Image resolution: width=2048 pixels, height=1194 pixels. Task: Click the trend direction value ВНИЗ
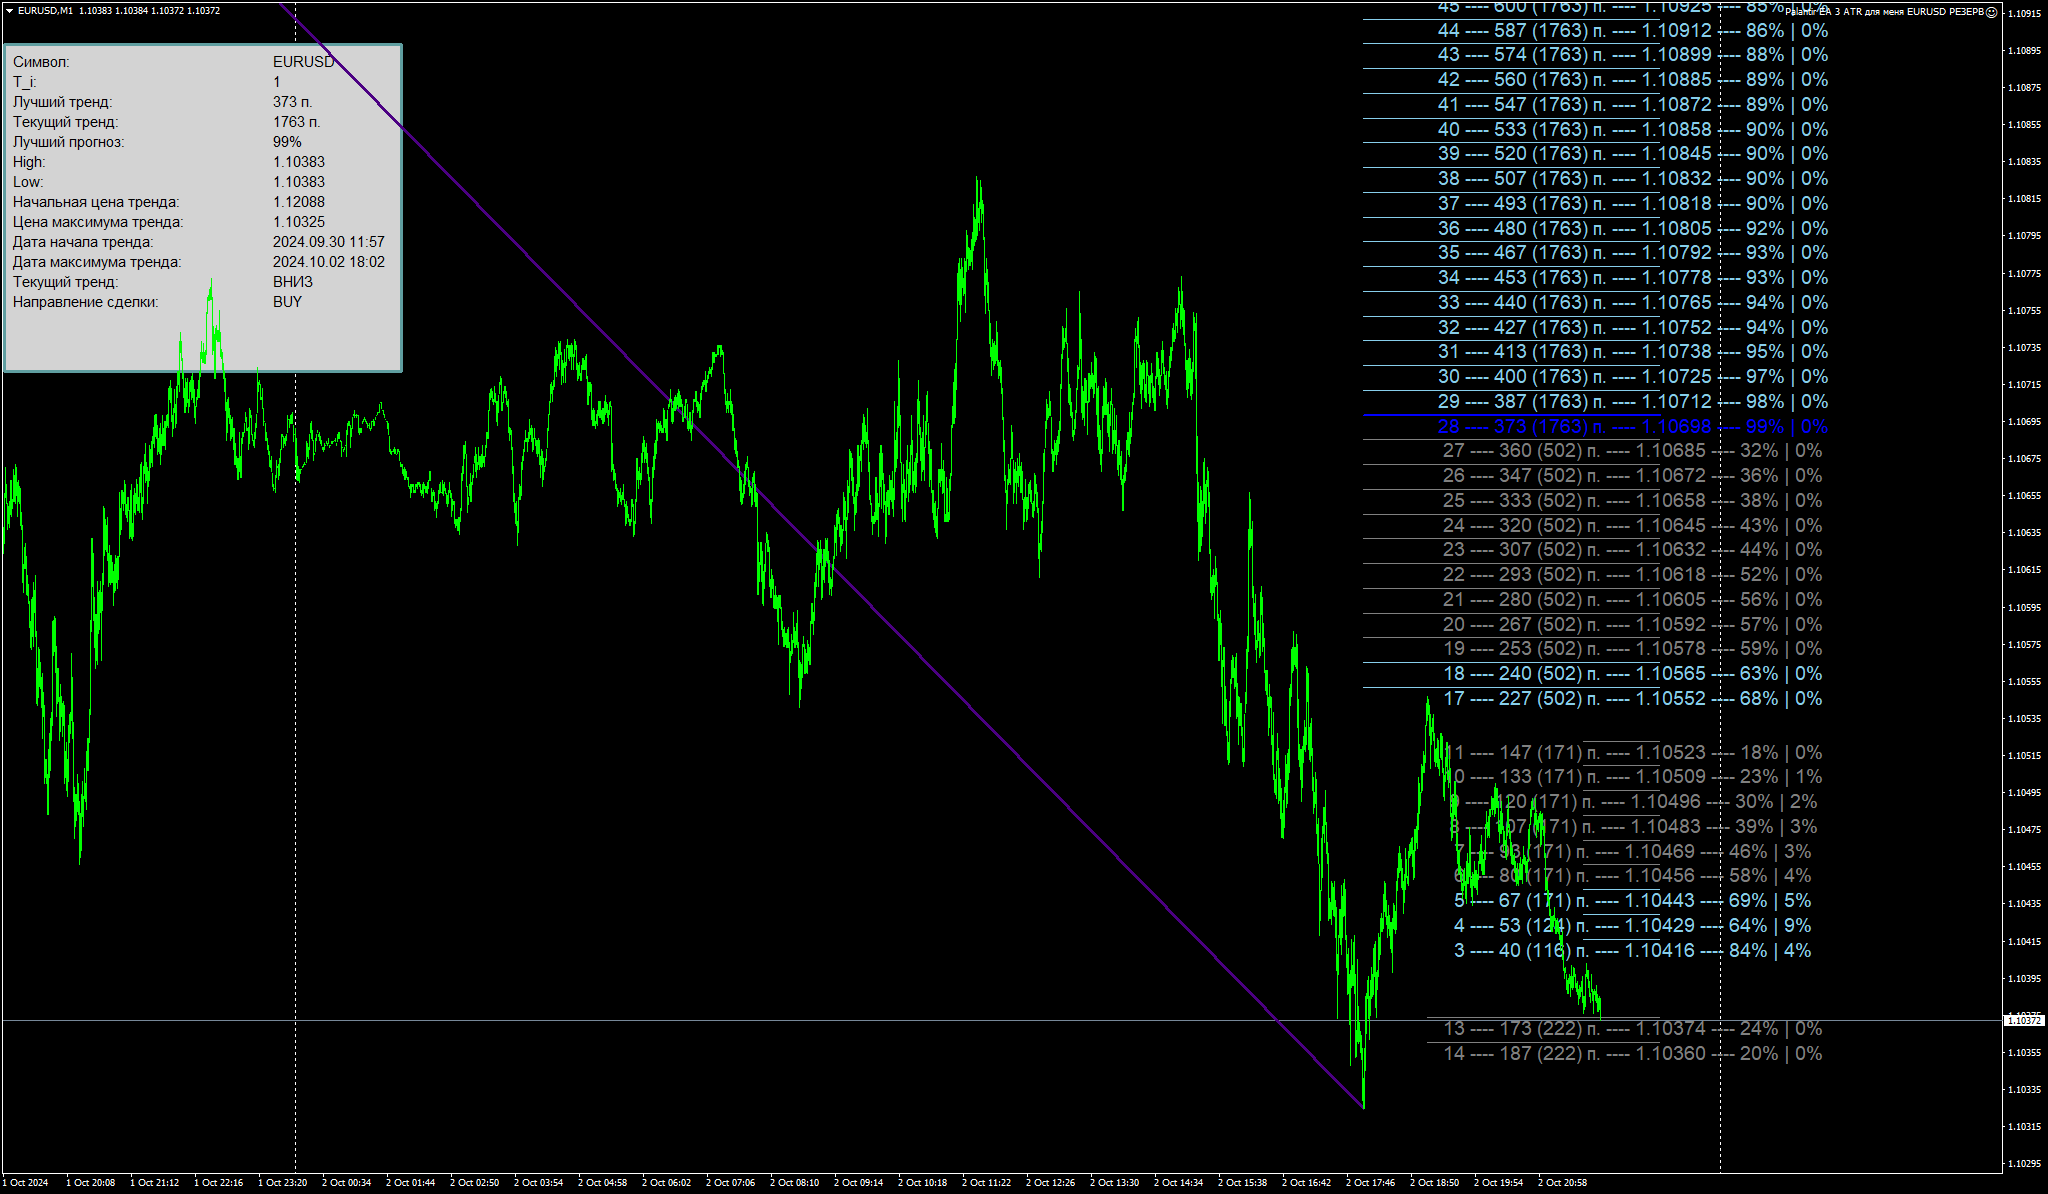tap(293, 282)
